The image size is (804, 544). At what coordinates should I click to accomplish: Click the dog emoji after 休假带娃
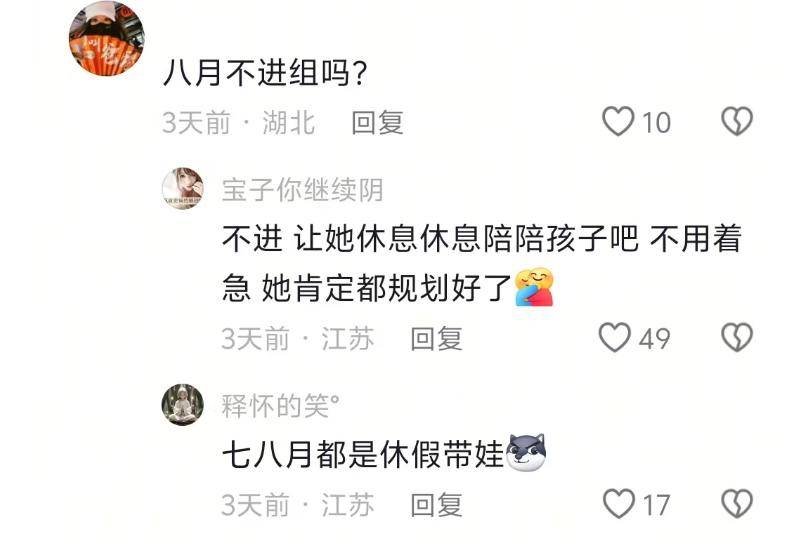(526, 453)
